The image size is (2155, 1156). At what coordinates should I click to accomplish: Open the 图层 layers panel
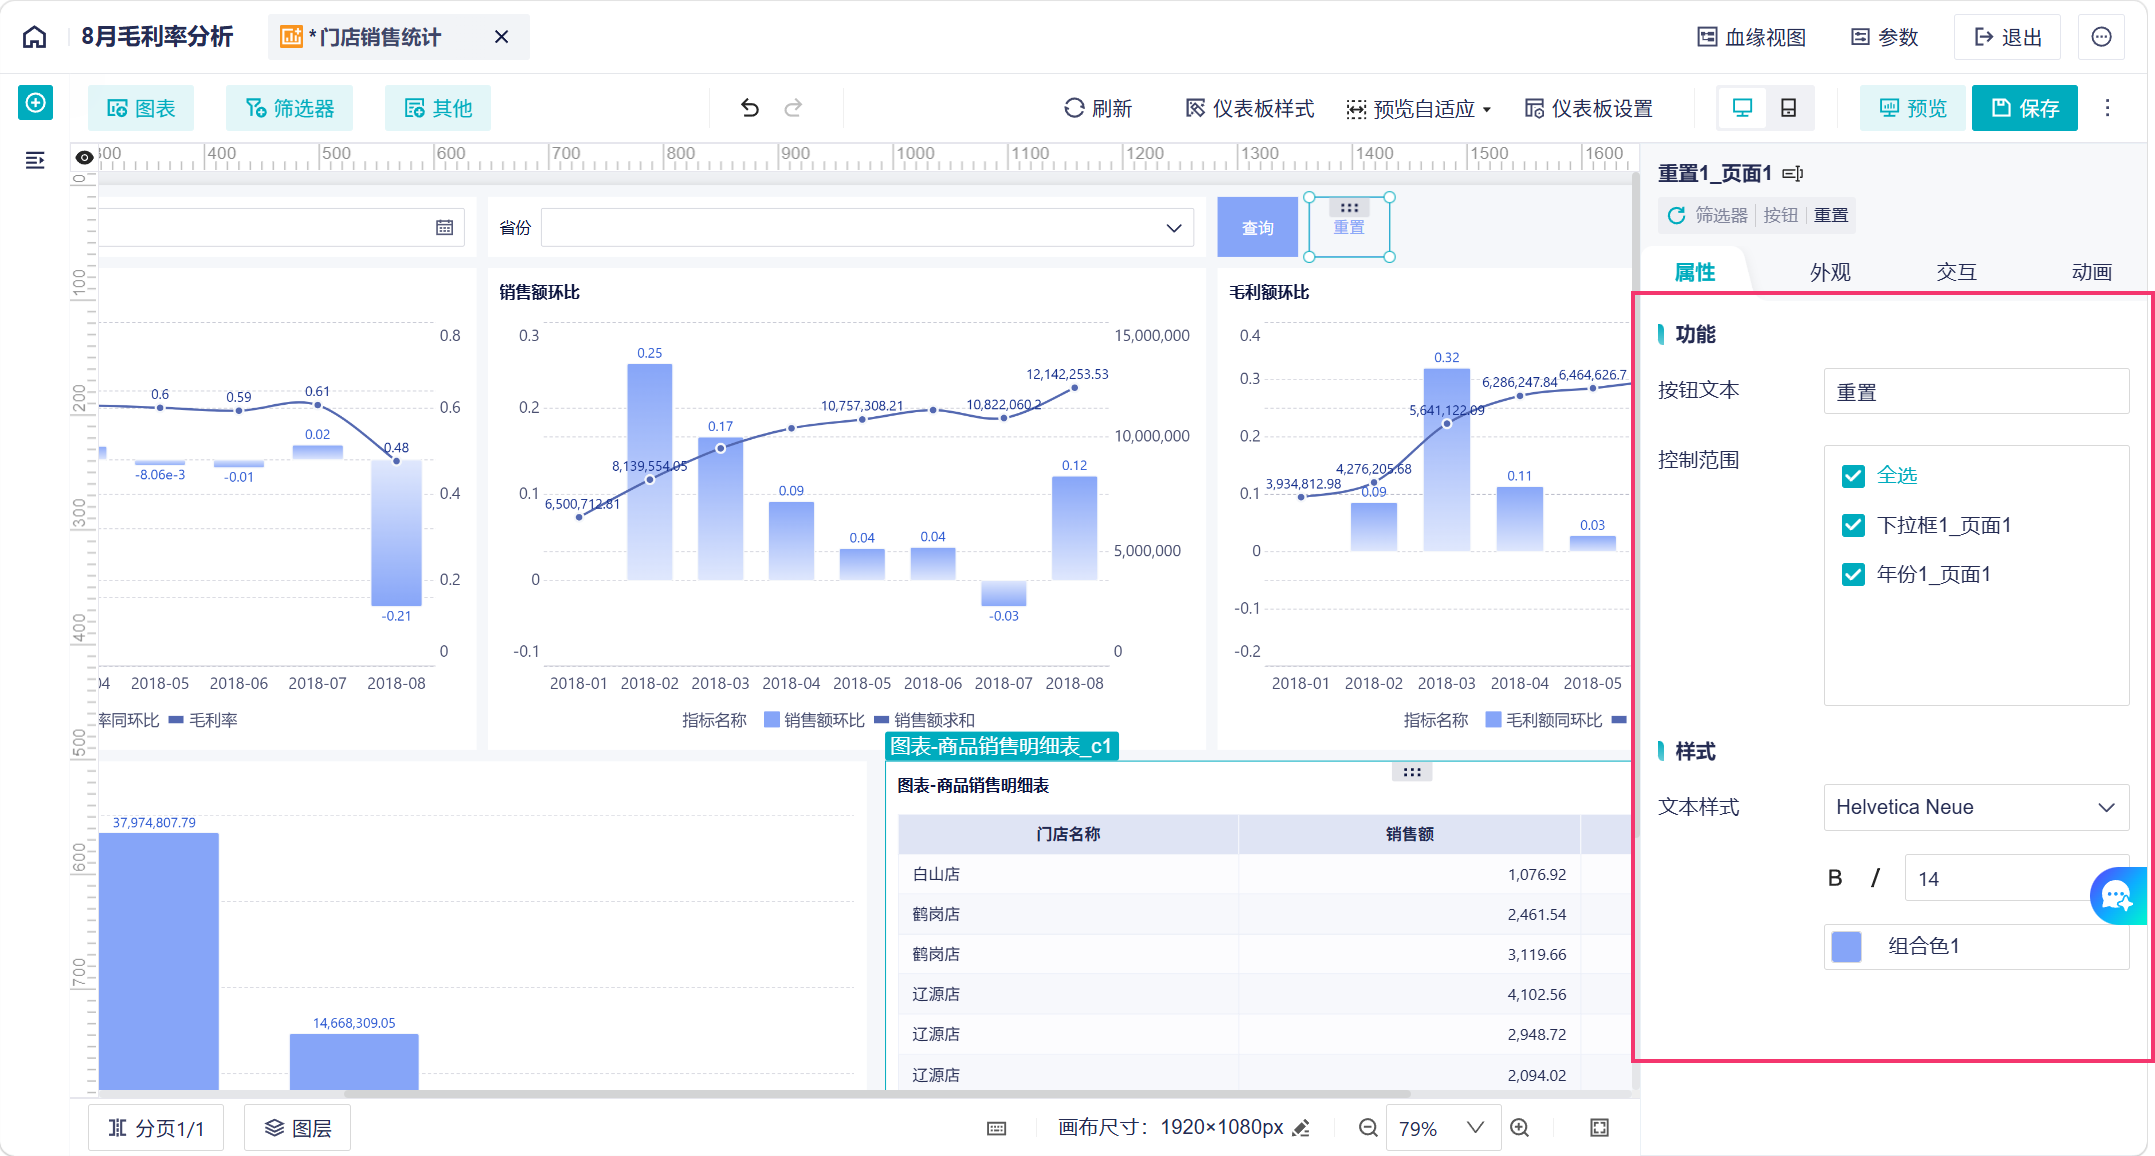click(x=297, y=1128)
